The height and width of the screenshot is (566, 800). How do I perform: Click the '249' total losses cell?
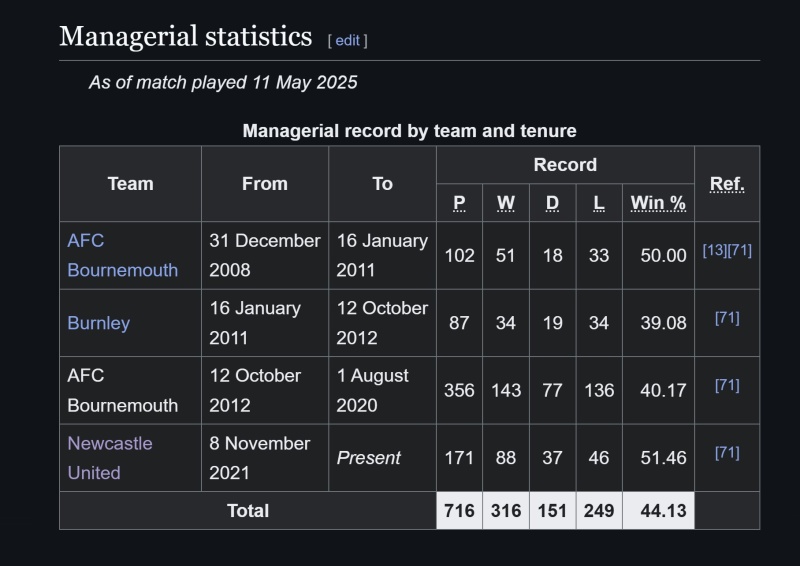(599, 511)
